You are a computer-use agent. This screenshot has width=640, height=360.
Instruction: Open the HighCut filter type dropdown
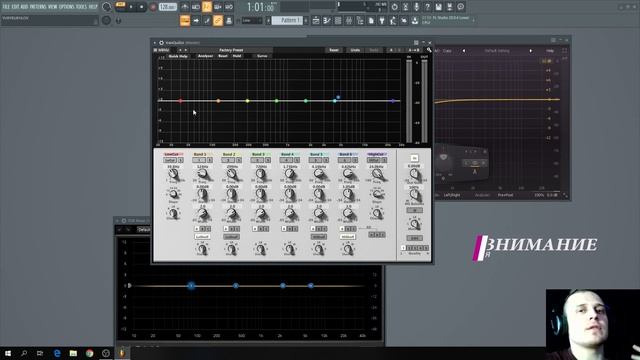[x=374, y=160]
